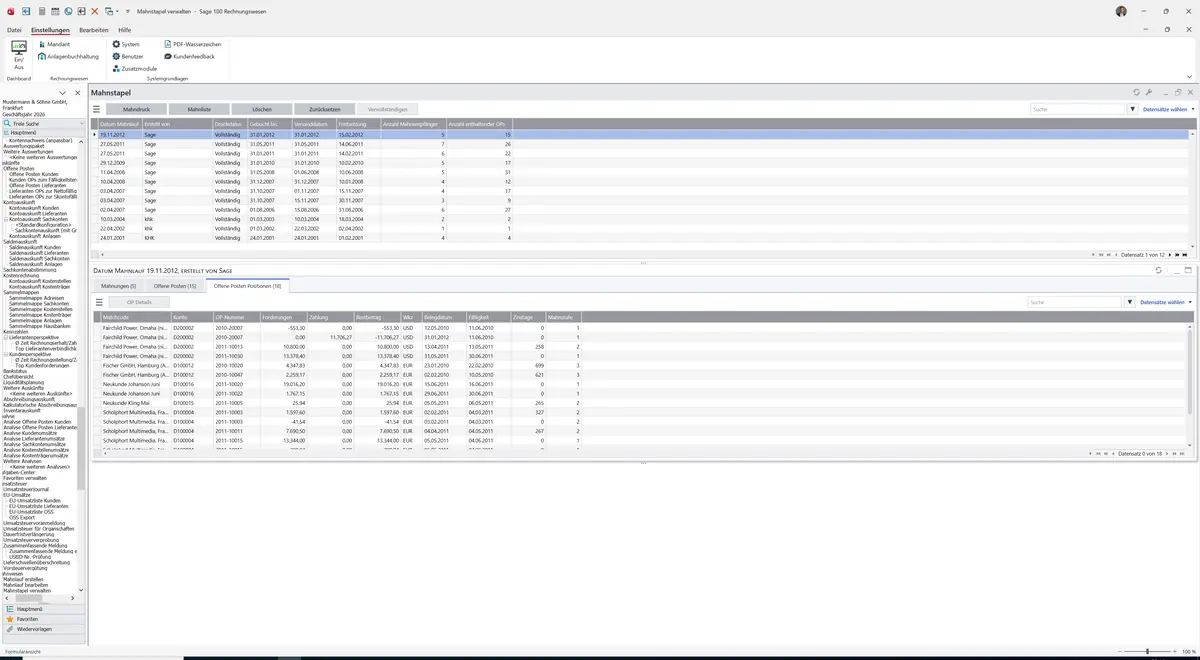Open Kundenfeedback
Viewport: 1200px width, 660px height.
tap(189, 56)
